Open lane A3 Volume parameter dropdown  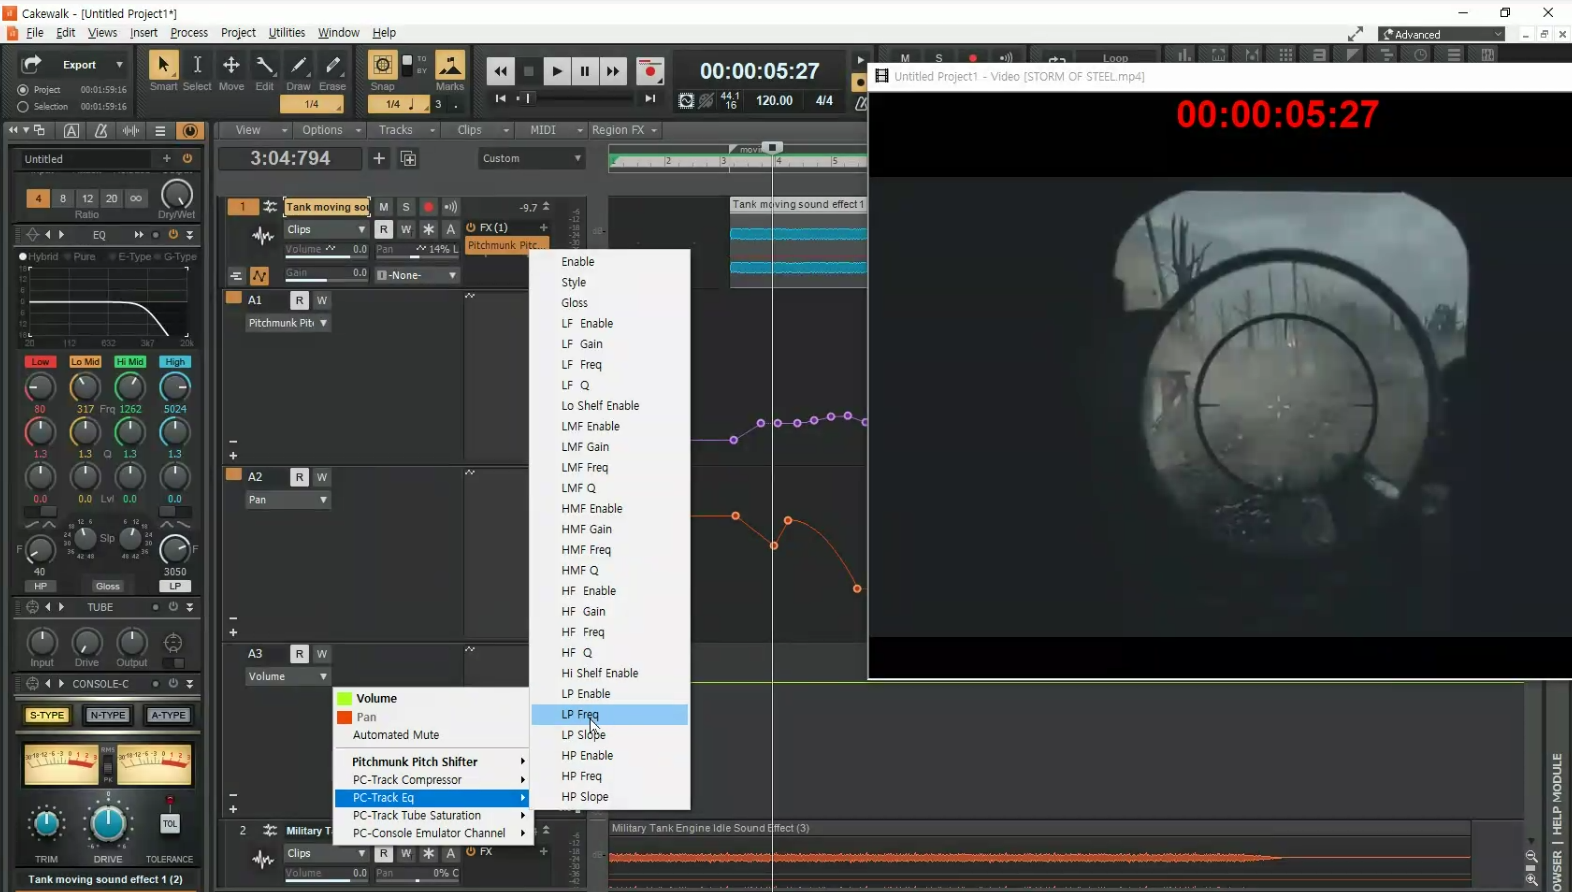tap(288, 677)
